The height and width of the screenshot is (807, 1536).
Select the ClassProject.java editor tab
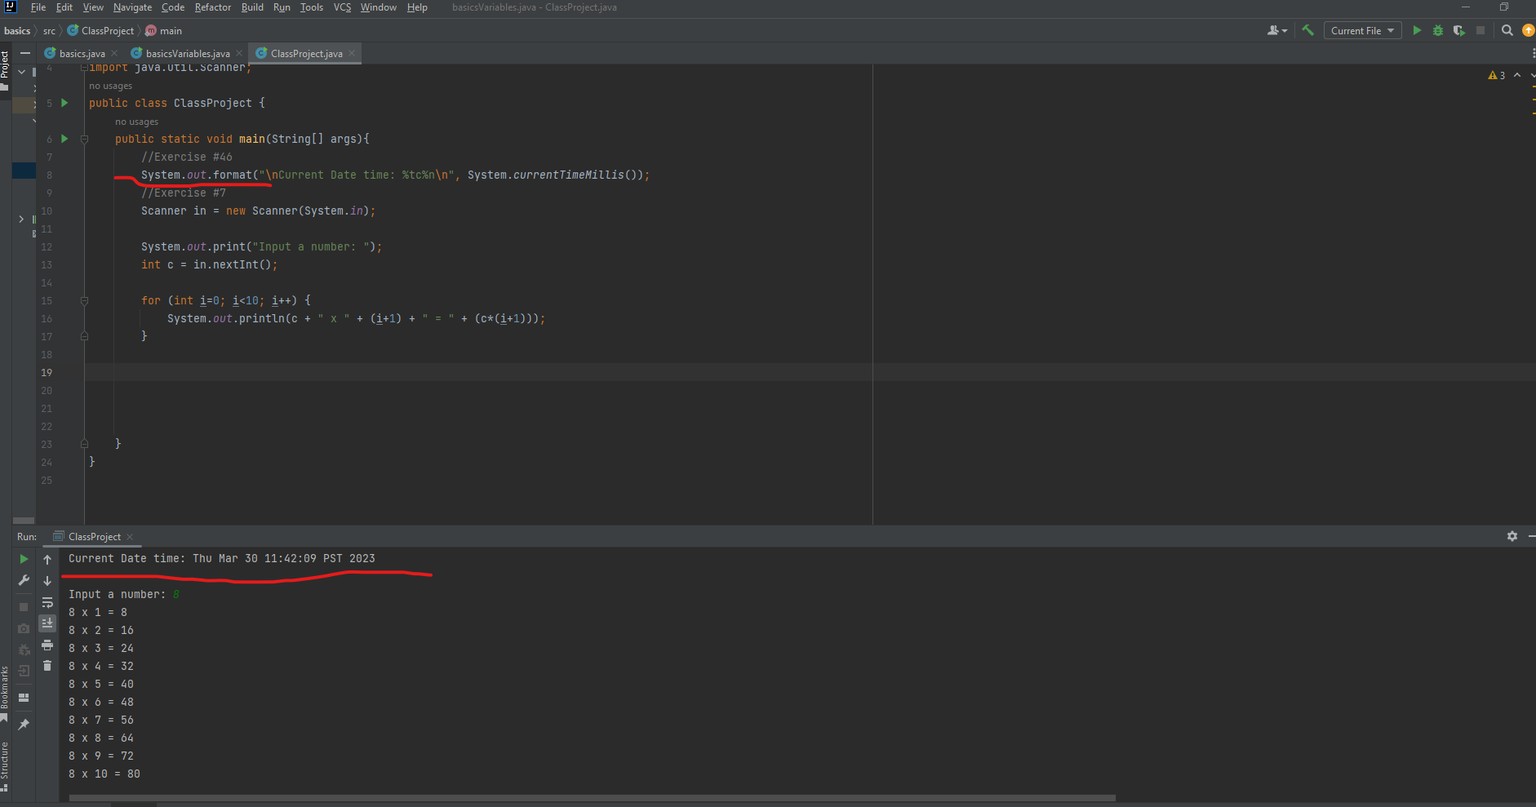306,53
